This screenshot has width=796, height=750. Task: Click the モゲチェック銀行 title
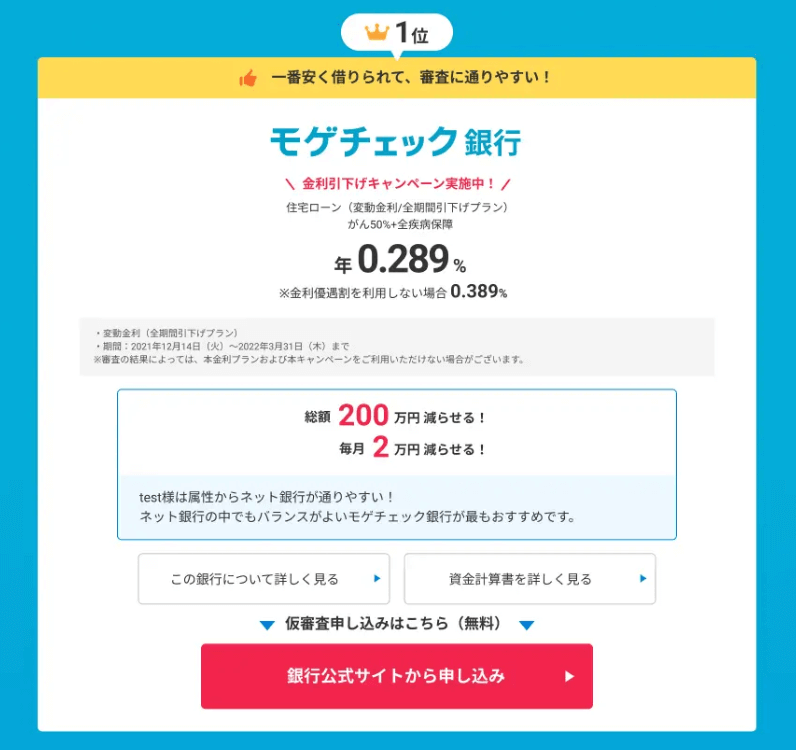click(395, 142)
